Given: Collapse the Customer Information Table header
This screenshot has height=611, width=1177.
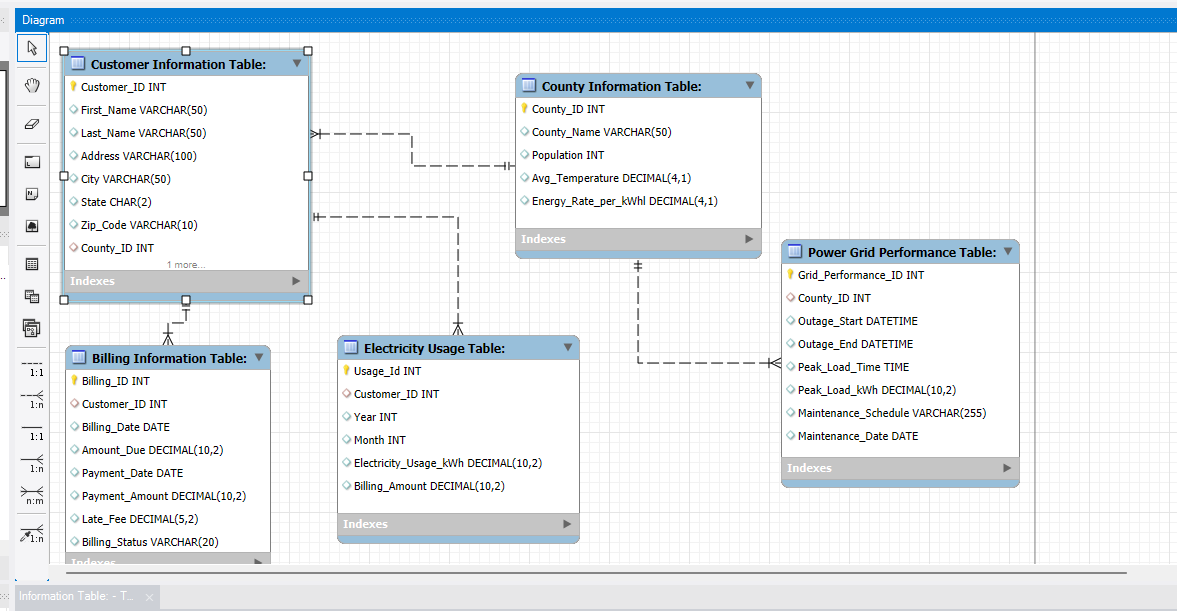Looking at the screenshot, I should click(x=296, y=63).
